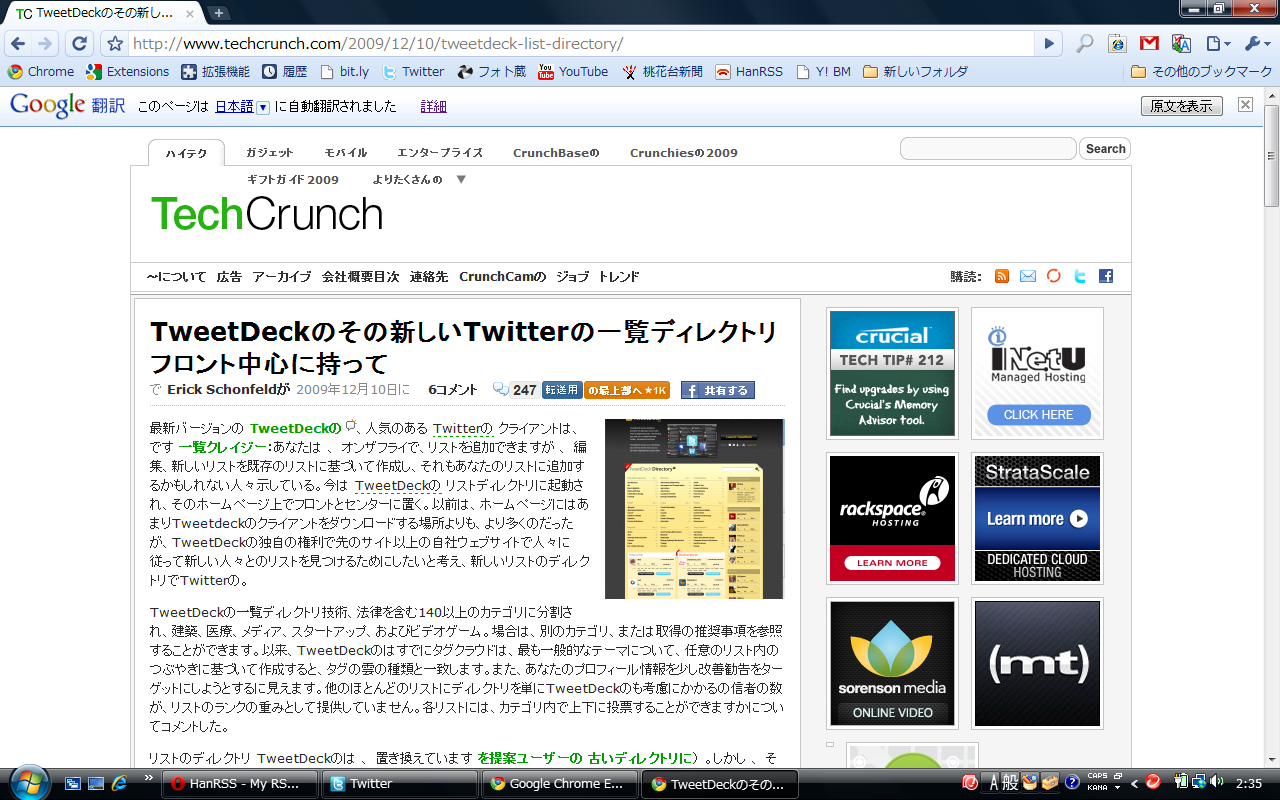Expand the その他のブックマーク folder
1280x800 pixels.
(1201, 72)
